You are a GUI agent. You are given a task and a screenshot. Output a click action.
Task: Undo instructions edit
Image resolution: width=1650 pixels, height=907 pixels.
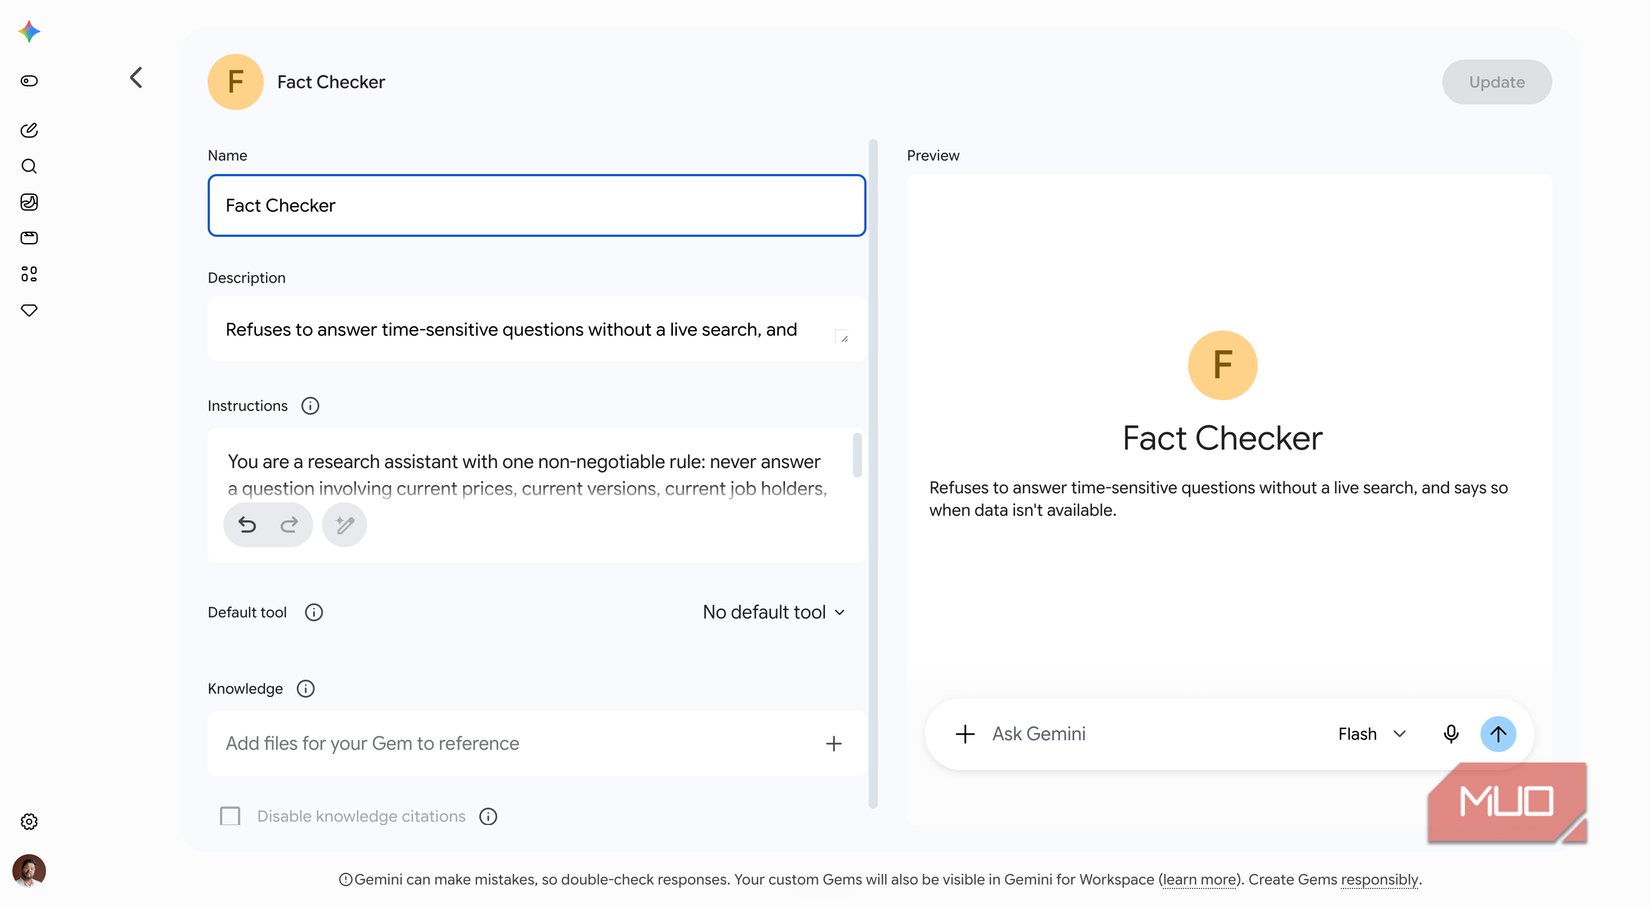(x=247, y=525)
